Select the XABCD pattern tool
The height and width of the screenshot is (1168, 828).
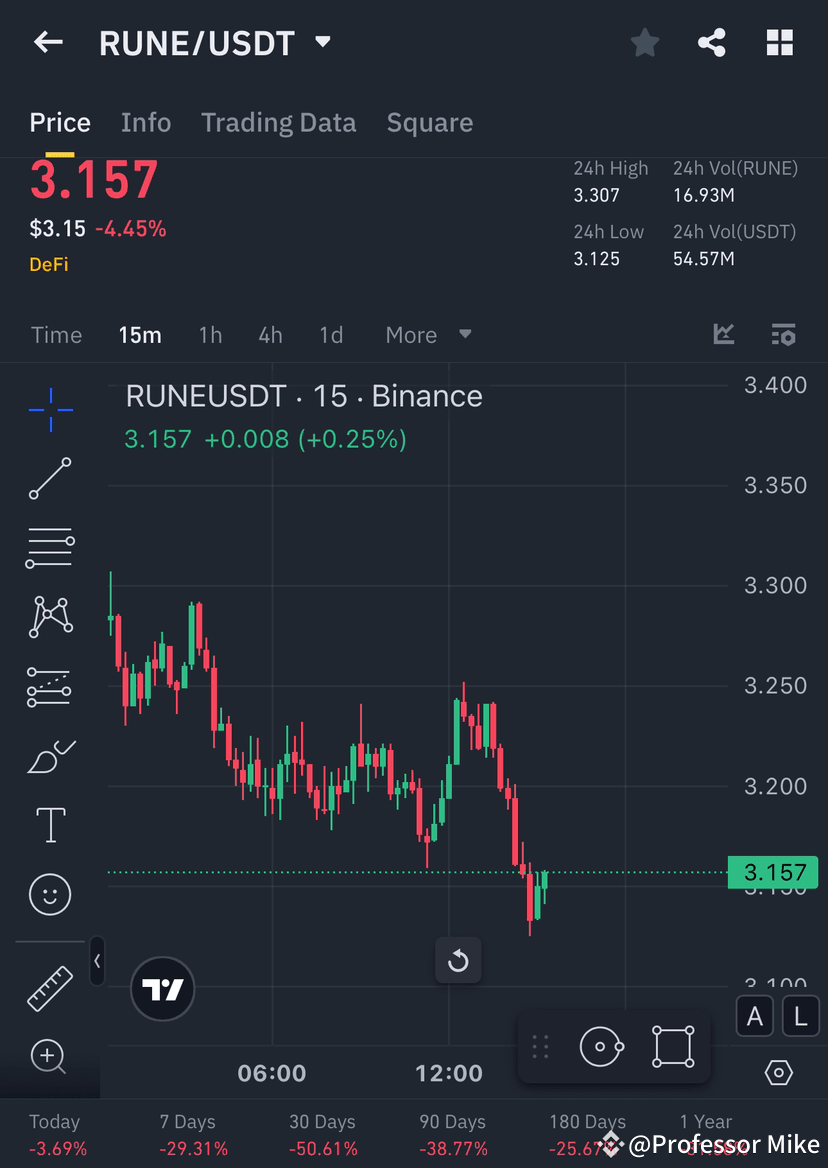click(50, 616)
